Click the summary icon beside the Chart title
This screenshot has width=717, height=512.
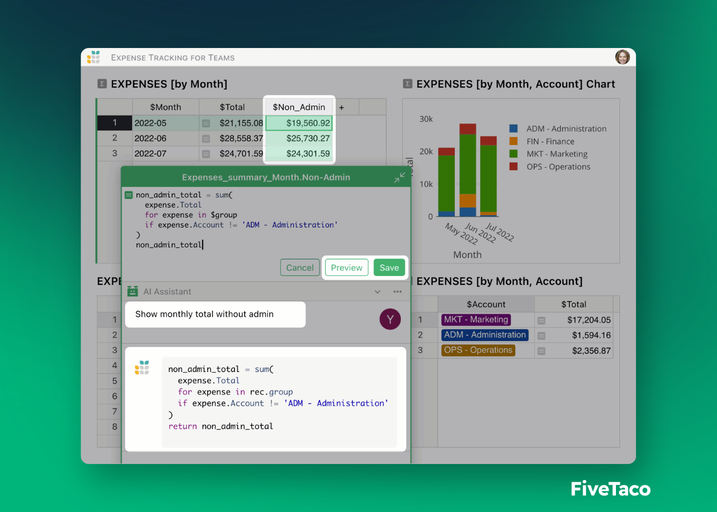(x=408, y=84)
